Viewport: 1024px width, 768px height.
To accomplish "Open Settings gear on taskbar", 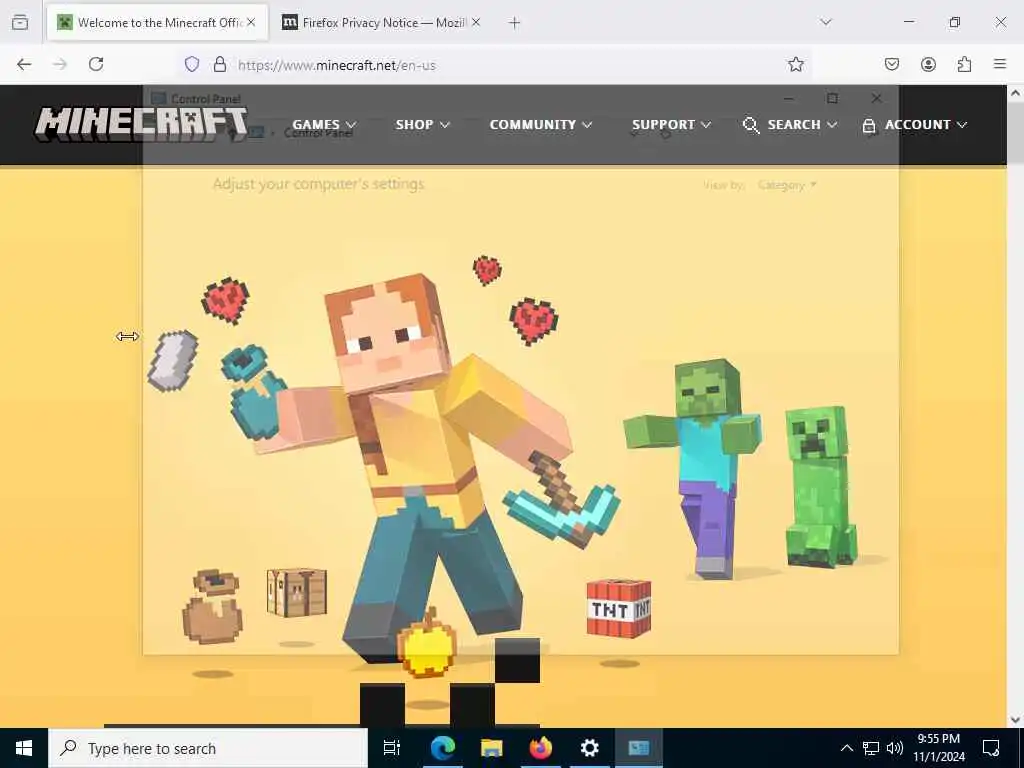I will click(x=590, y=748).
